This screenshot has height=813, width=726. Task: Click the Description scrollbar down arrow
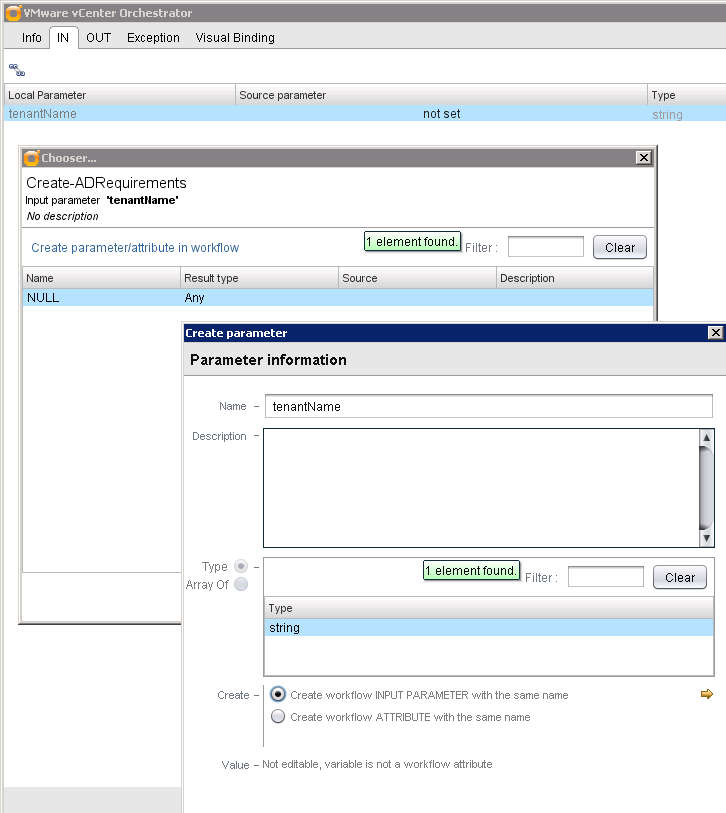(x=706, y=538)
